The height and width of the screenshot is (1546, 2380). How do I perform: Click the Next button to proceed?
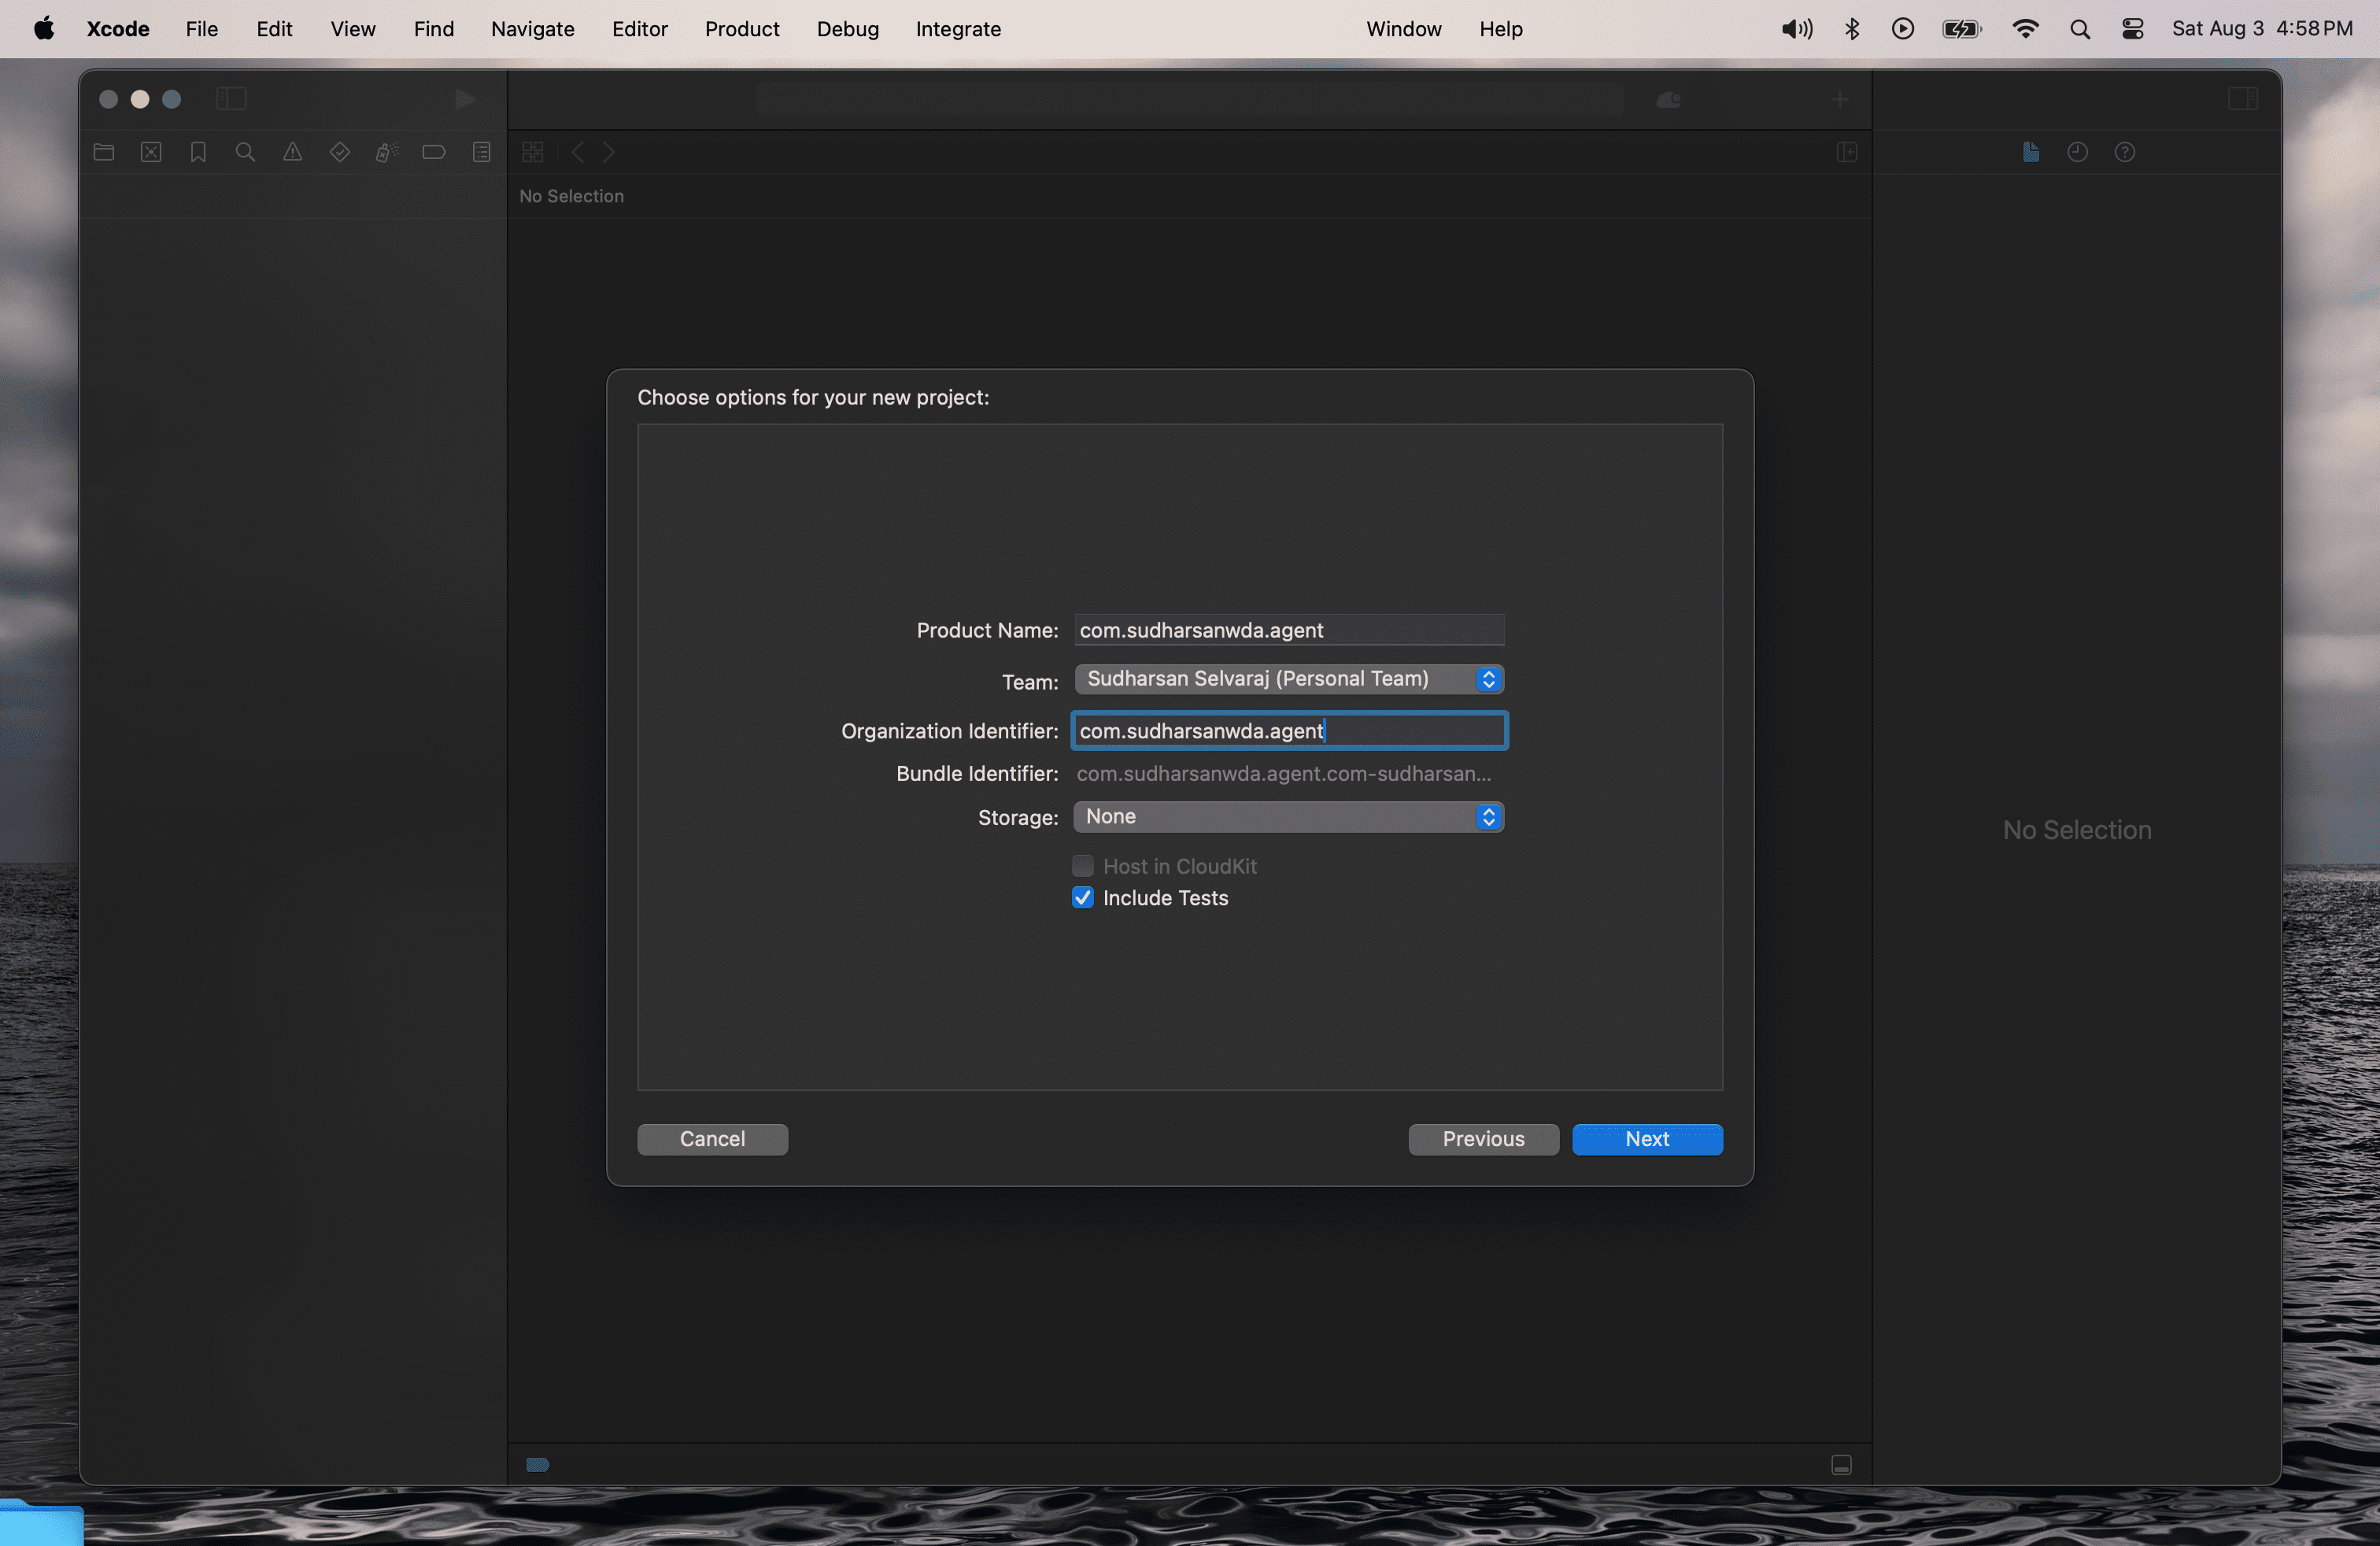click(1646, 1138)
